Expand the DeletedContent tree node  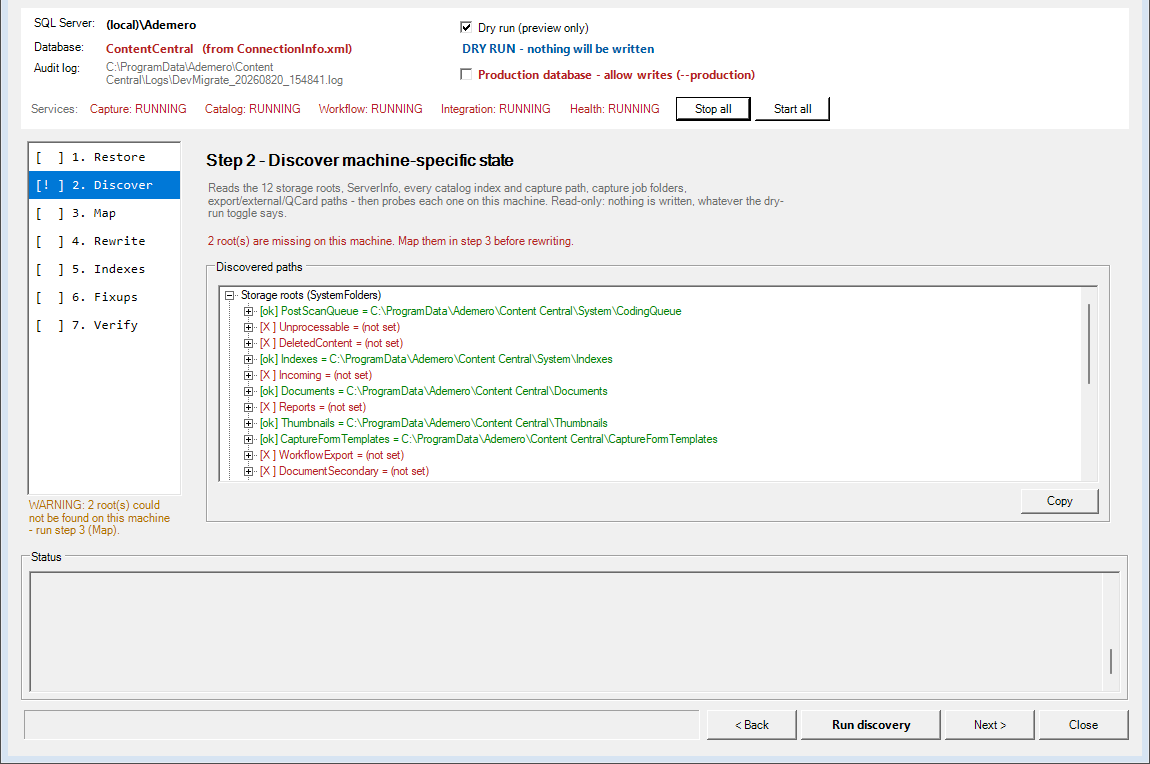pyautogui.click(x=249, y=343)
